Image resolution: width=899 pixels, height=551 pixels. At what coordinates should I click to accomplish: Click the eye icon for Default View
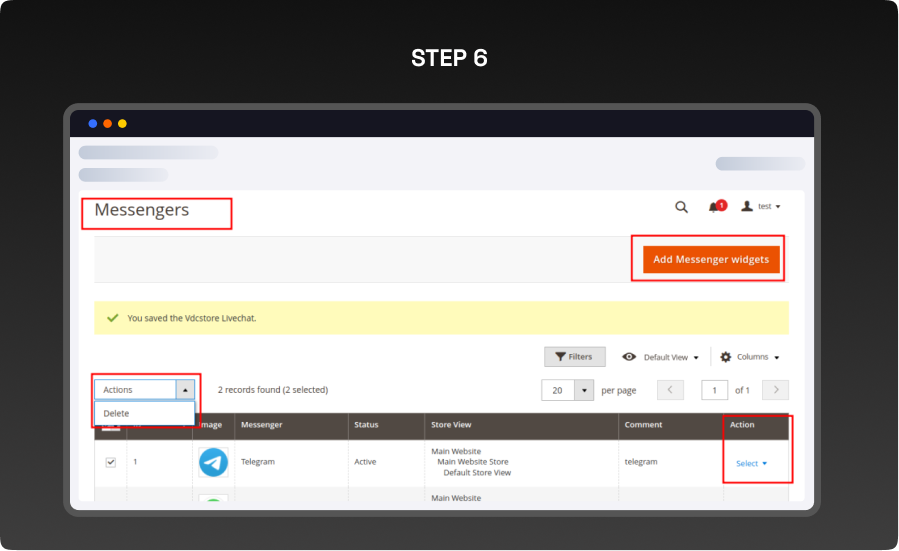[629, 357]
